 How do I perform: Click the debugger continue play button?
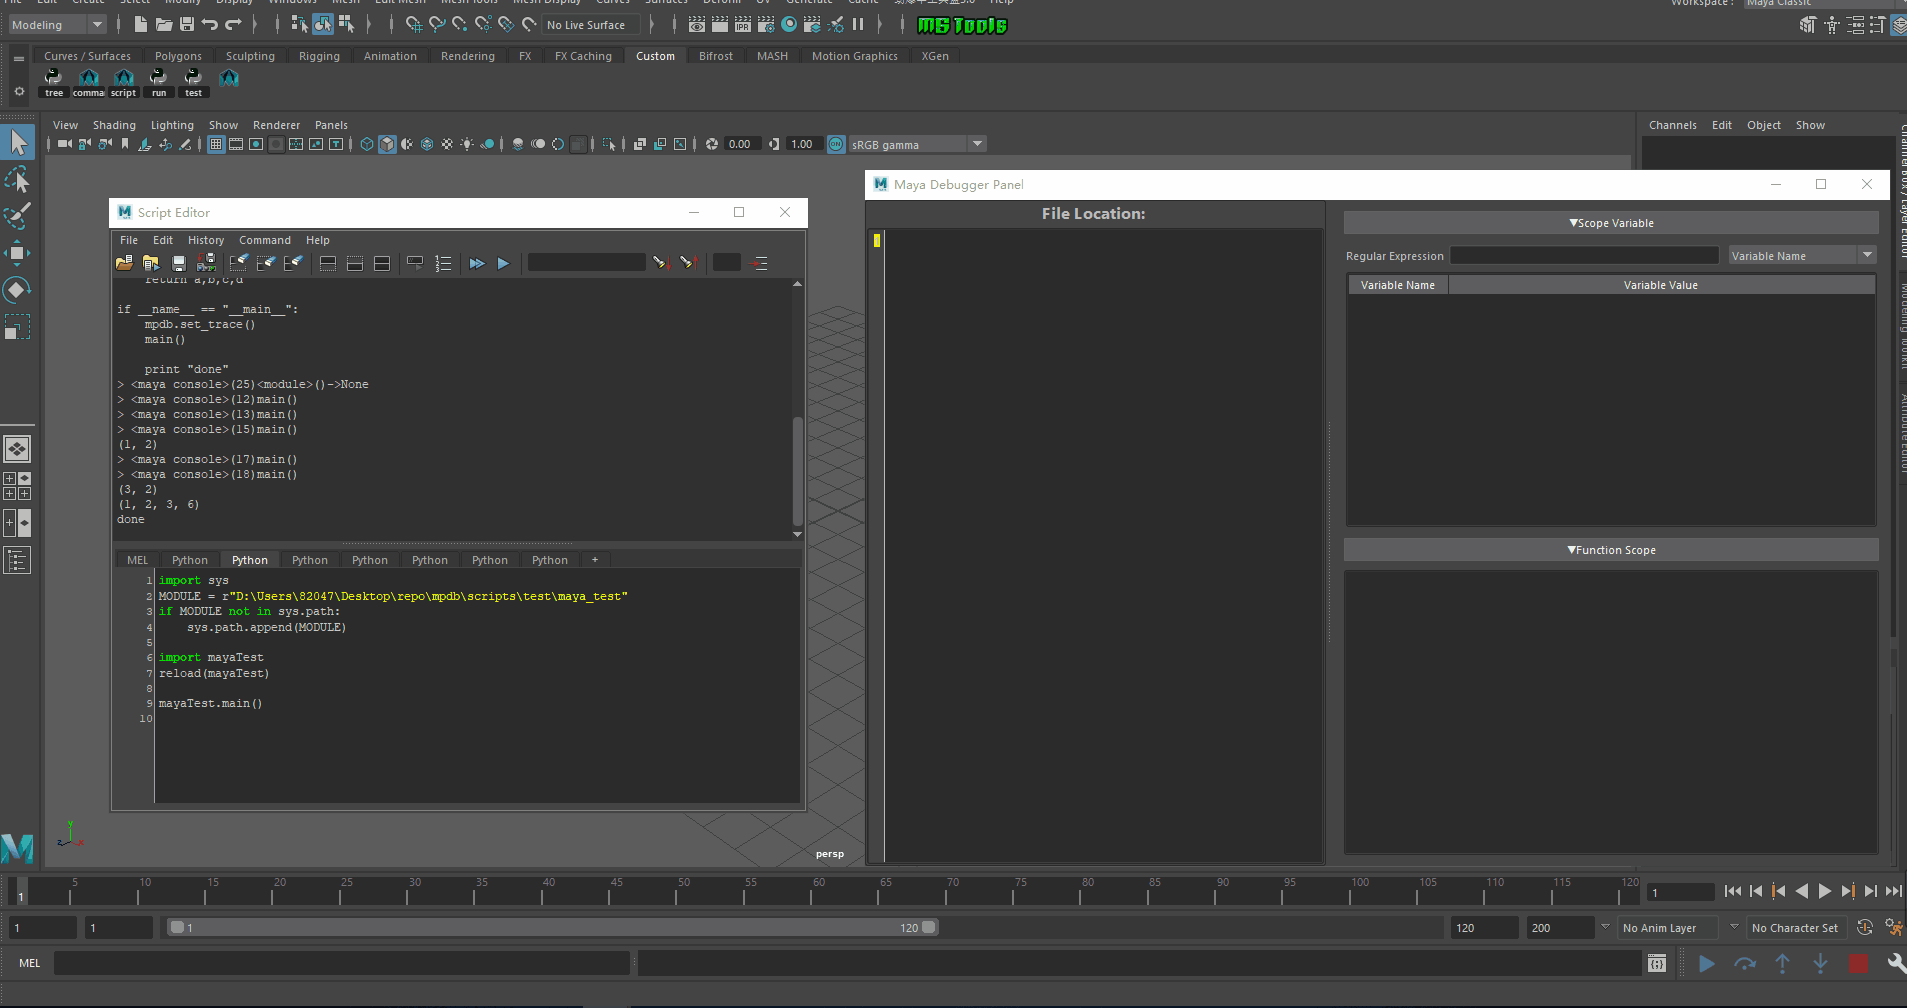[x=1707, y=963]
